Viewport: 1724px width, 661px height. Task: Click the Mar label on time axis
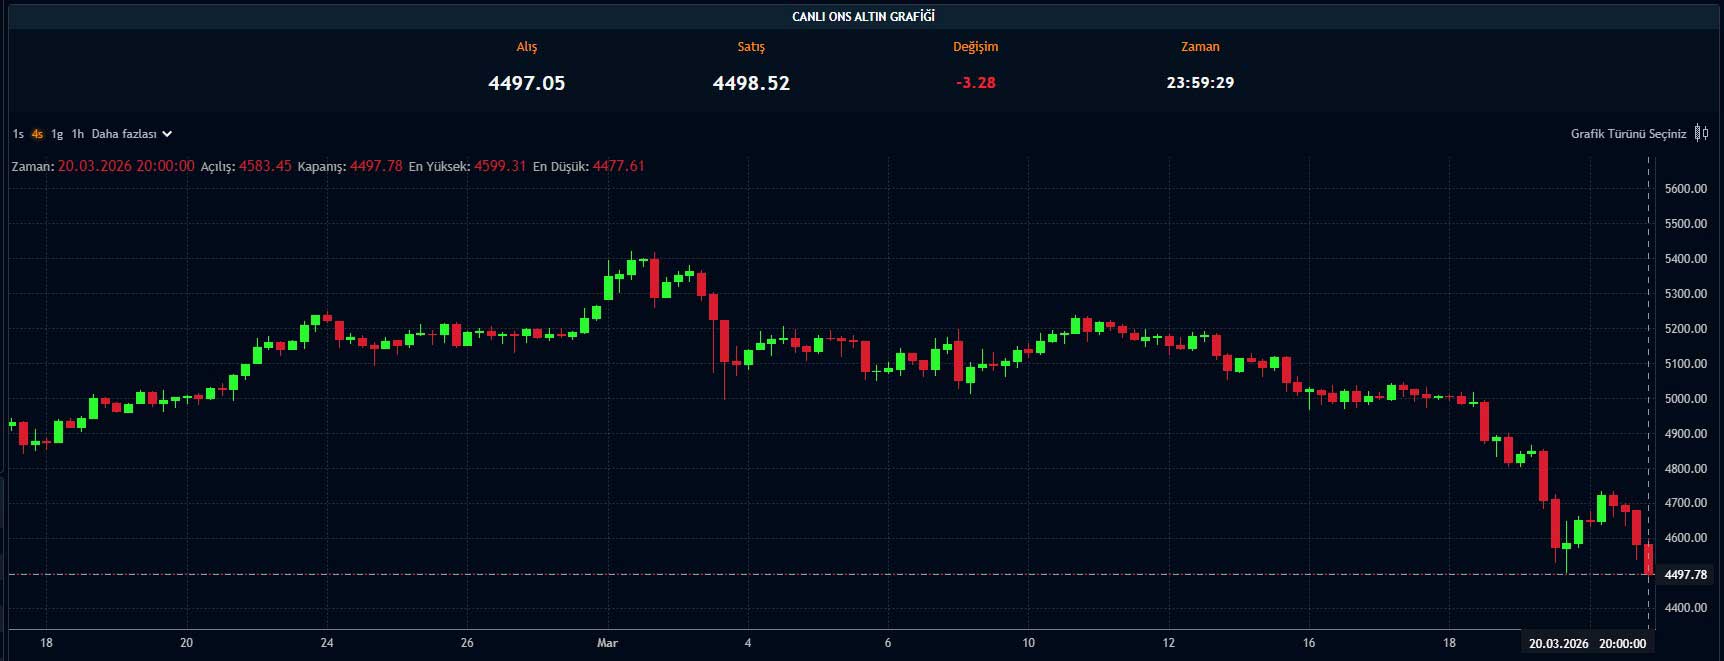[607, 643]
